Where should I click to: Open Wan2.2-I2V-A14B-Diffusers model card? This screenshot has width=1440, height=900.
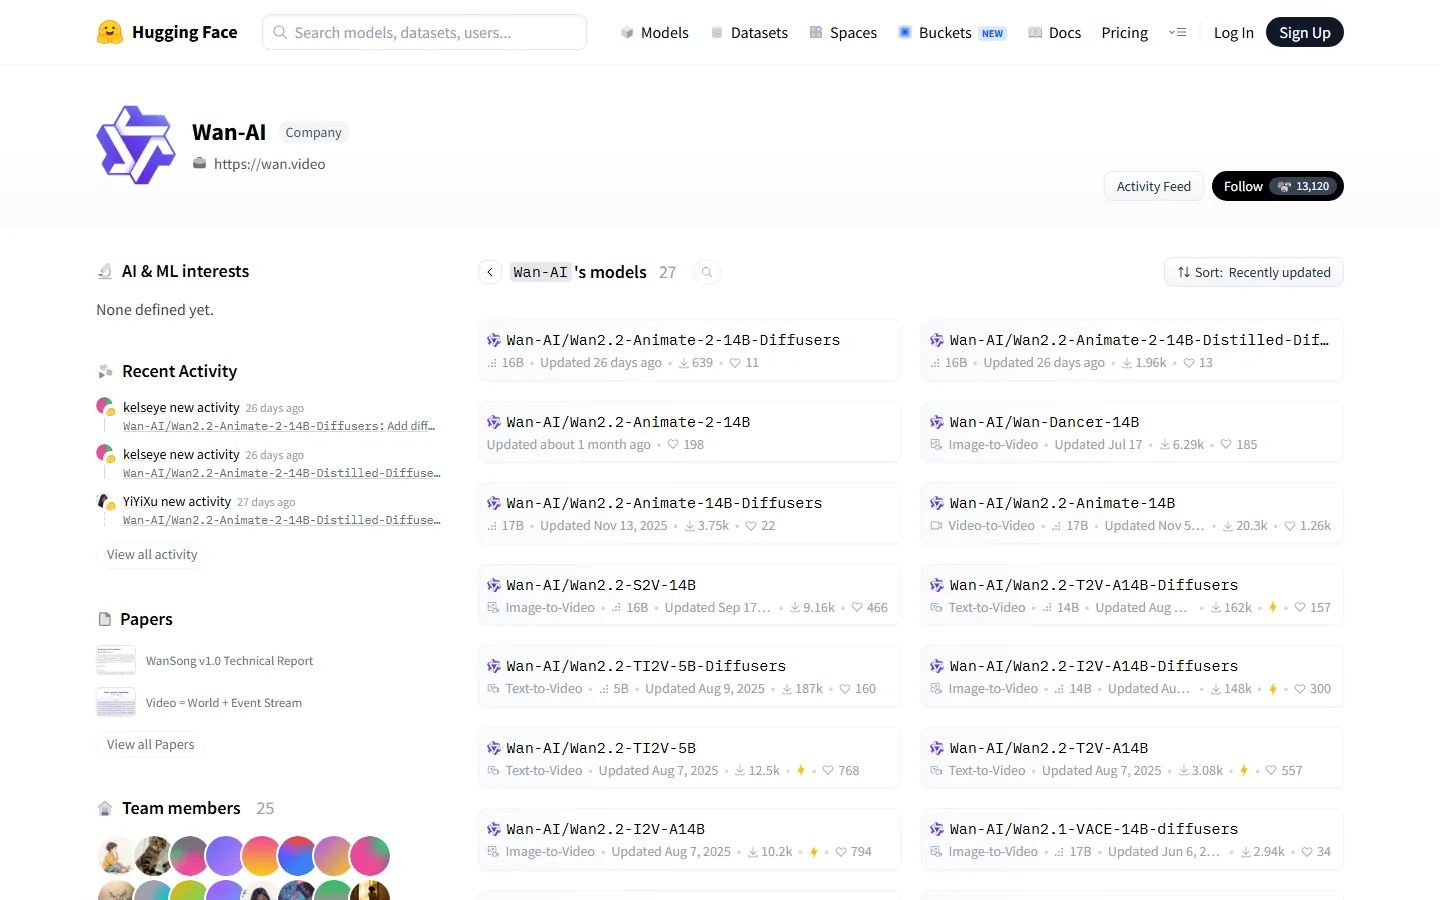point(1132,676)
